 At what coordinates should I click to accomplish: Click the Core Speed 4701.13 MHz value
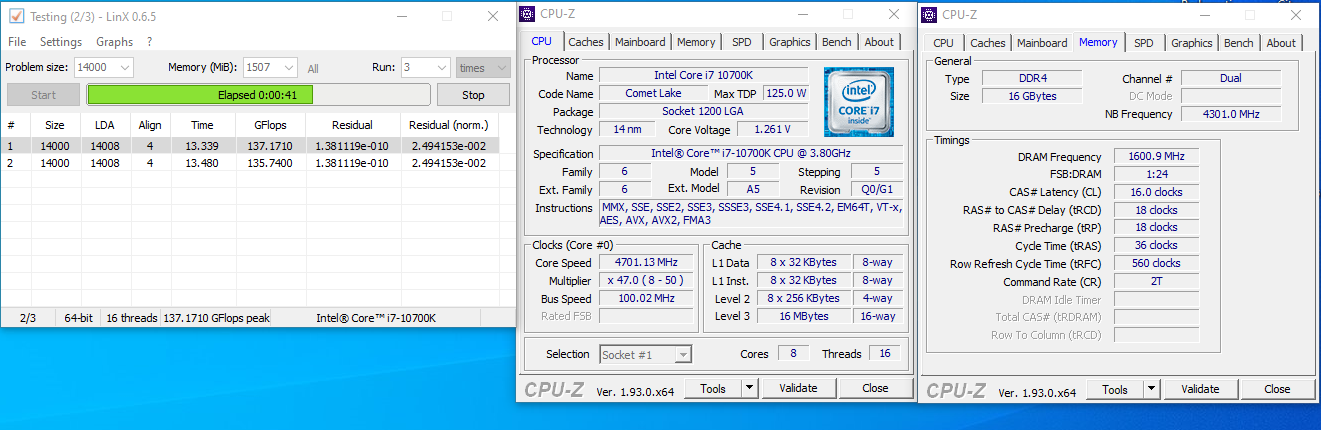coord(646,263)
